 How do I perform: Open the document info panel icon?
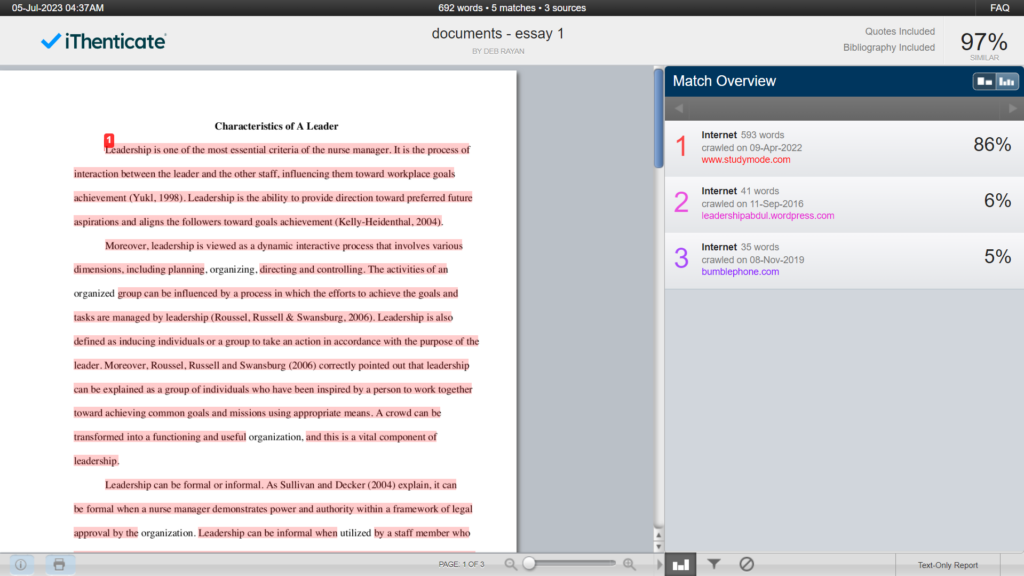pos(20,564)
